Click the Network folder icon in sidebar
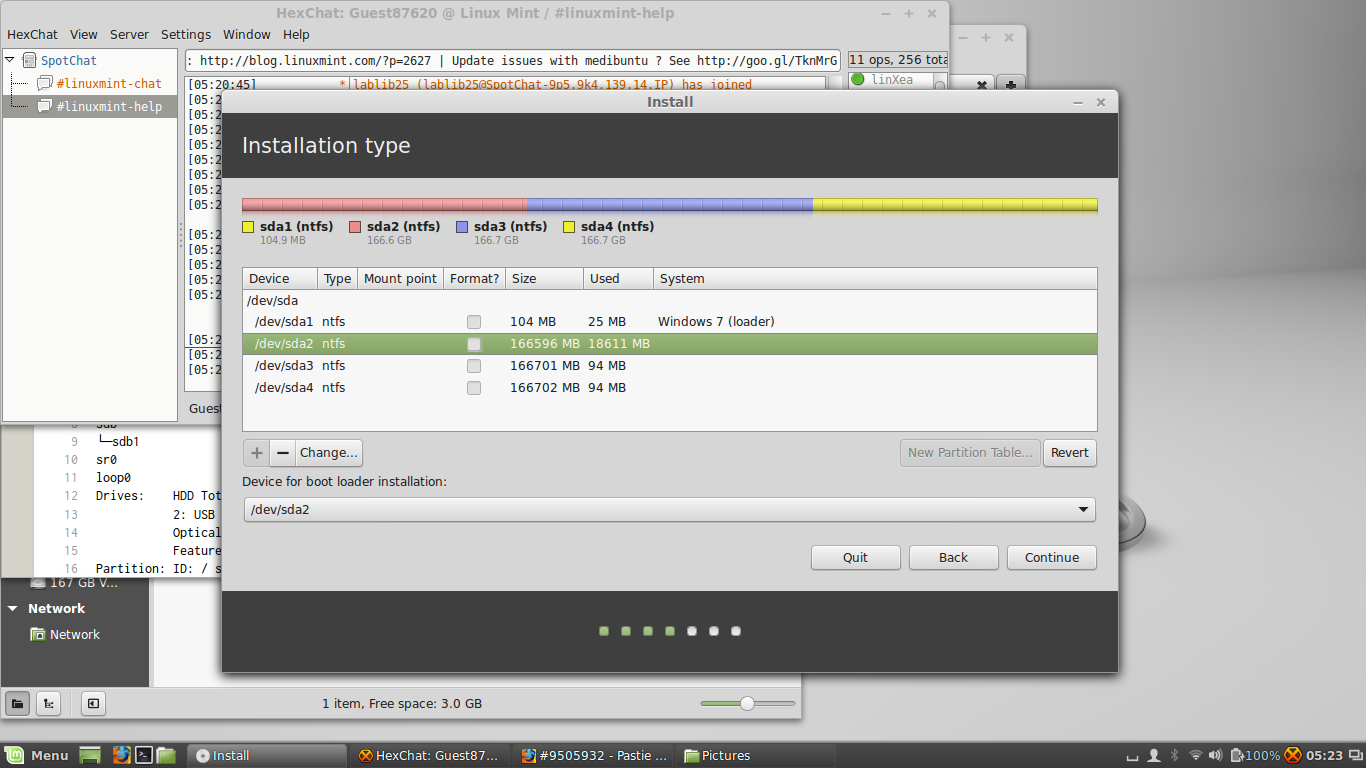 (x=38, y=634)
